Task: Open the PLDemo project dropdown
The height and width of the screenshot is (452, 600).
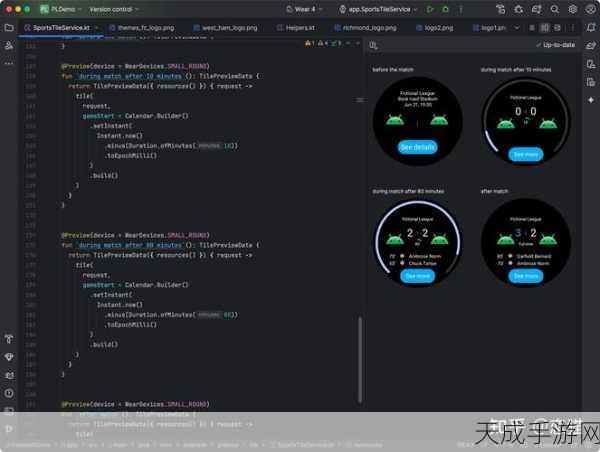Action: point(61,9)
